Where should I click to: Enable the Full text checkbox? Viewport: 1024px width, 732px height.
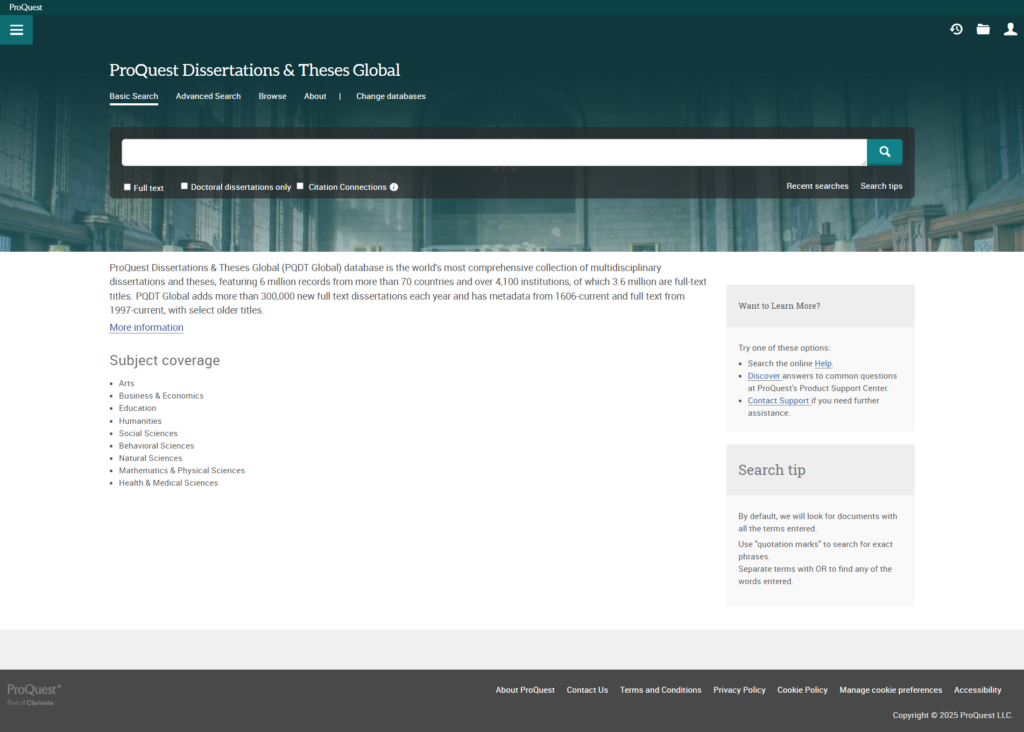(127, 186)
